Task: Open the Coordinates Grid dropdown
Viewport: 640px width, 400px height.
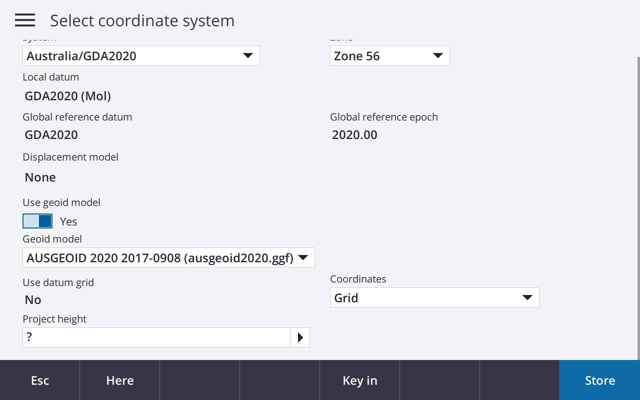Action: pos(434,298)
